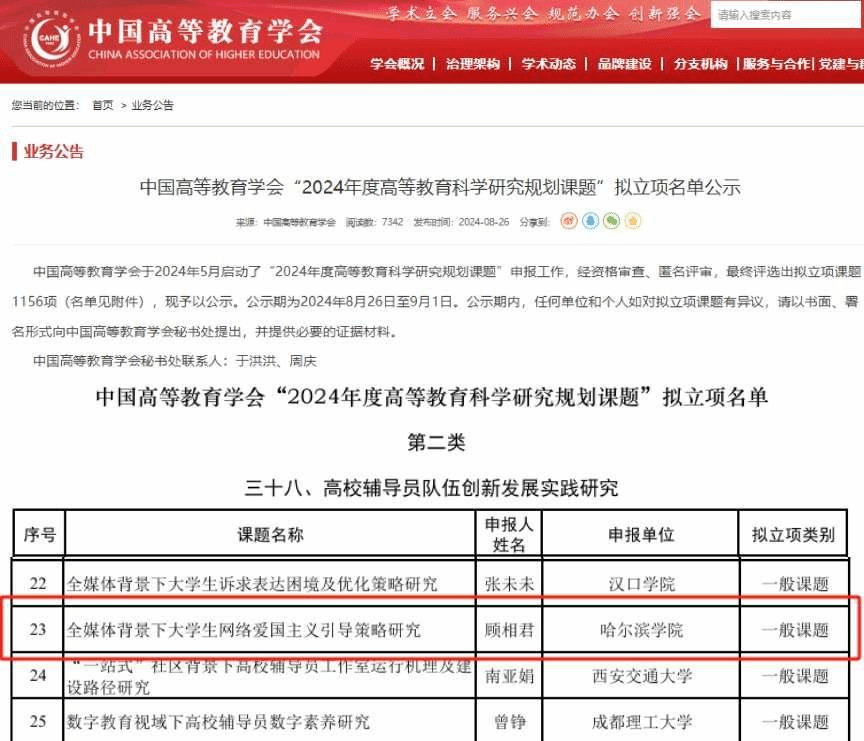Open the 学术动态 menu

click(549, 64)
